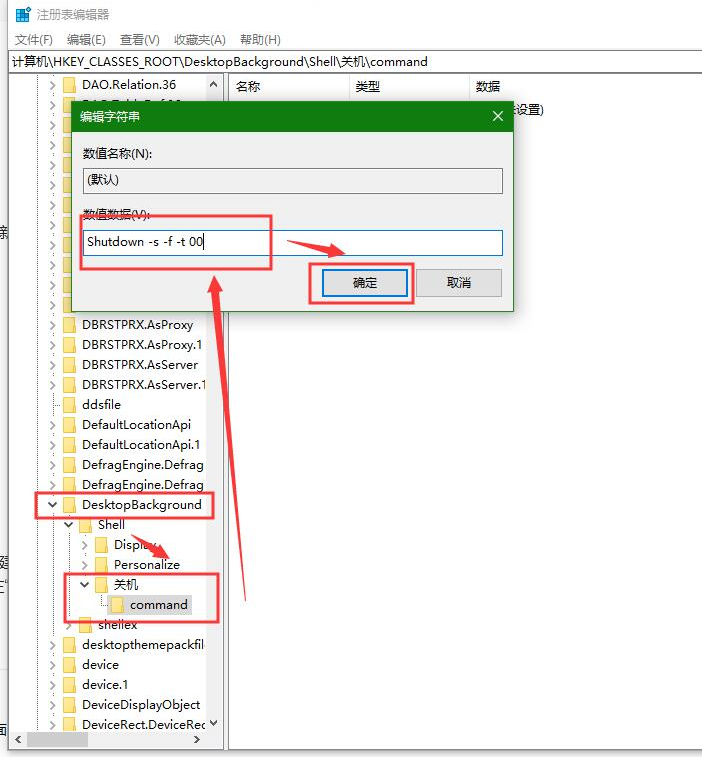This screenshot has height=757, width=702.
Task: Expand the Personalize key chevron
Action: (84, 565)
